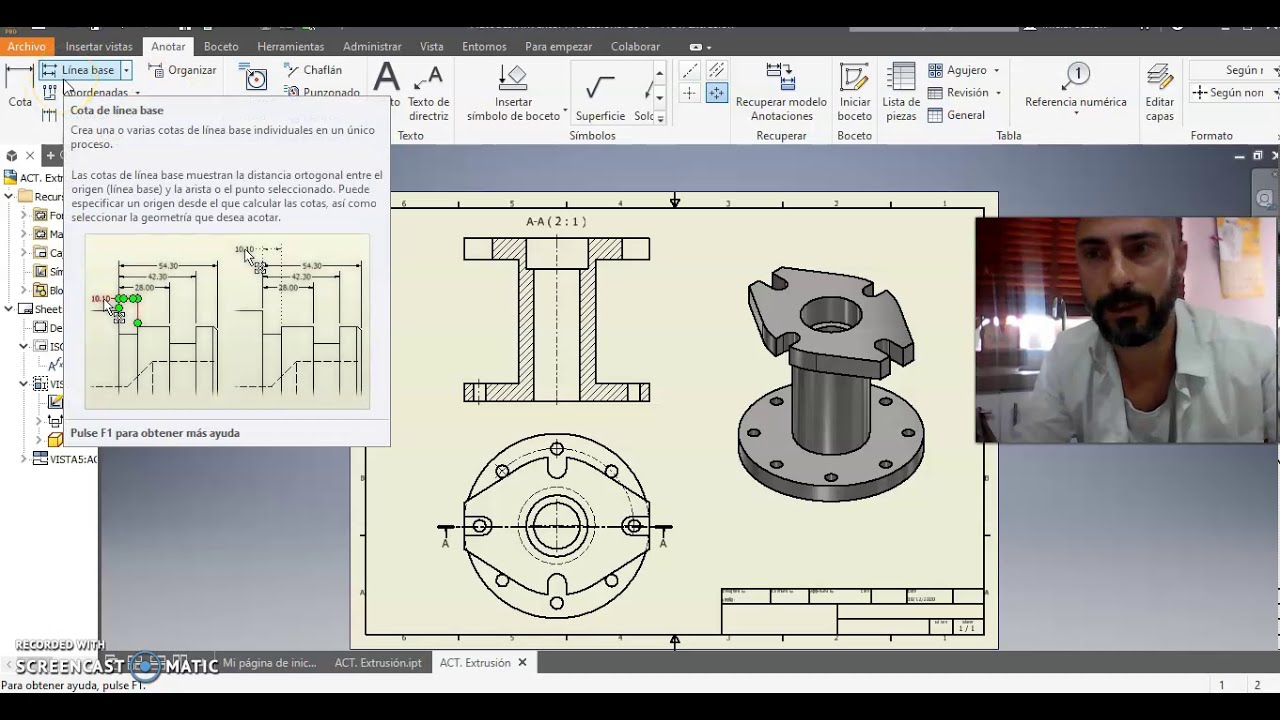Open the Línea base dropdown arrow

tap(126, 70)
